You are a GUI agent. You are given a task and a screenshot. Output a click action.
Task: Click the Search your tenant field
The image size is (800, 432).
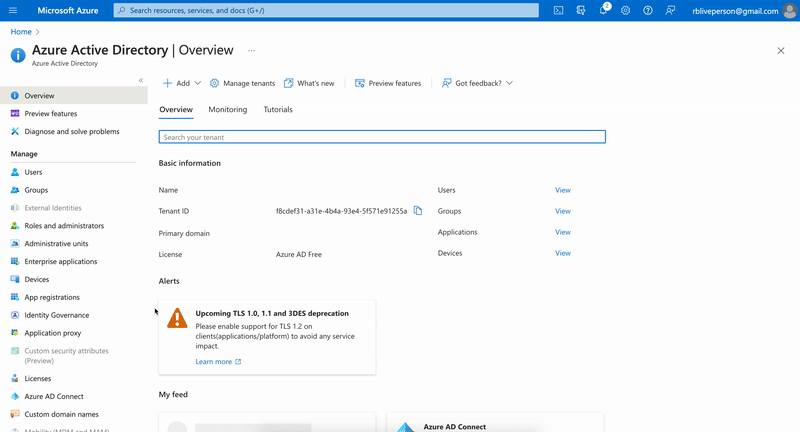[382, 137]
